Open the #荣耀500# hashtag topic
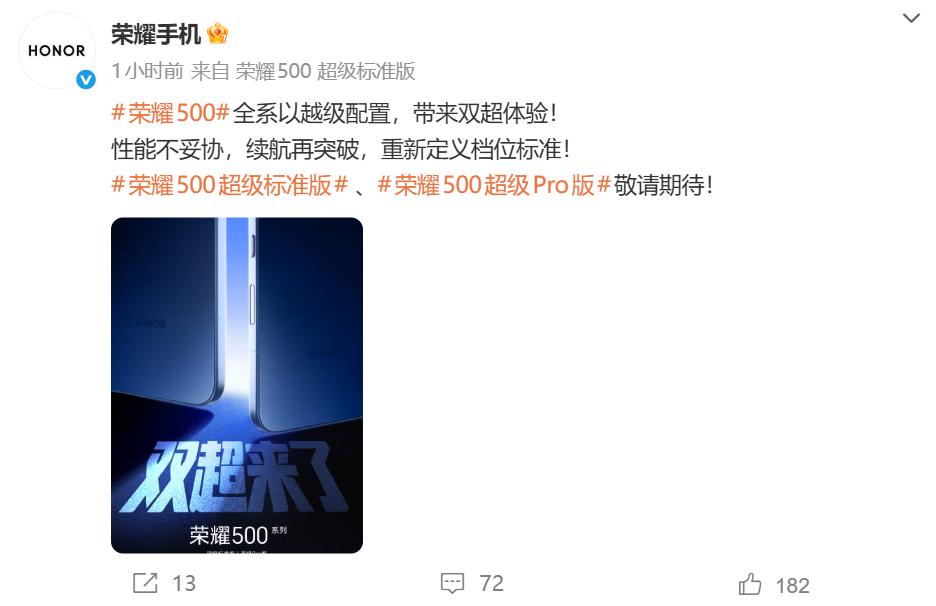Image resolution: width=936 pixels, height=606 pixels. tap(171, 113)
